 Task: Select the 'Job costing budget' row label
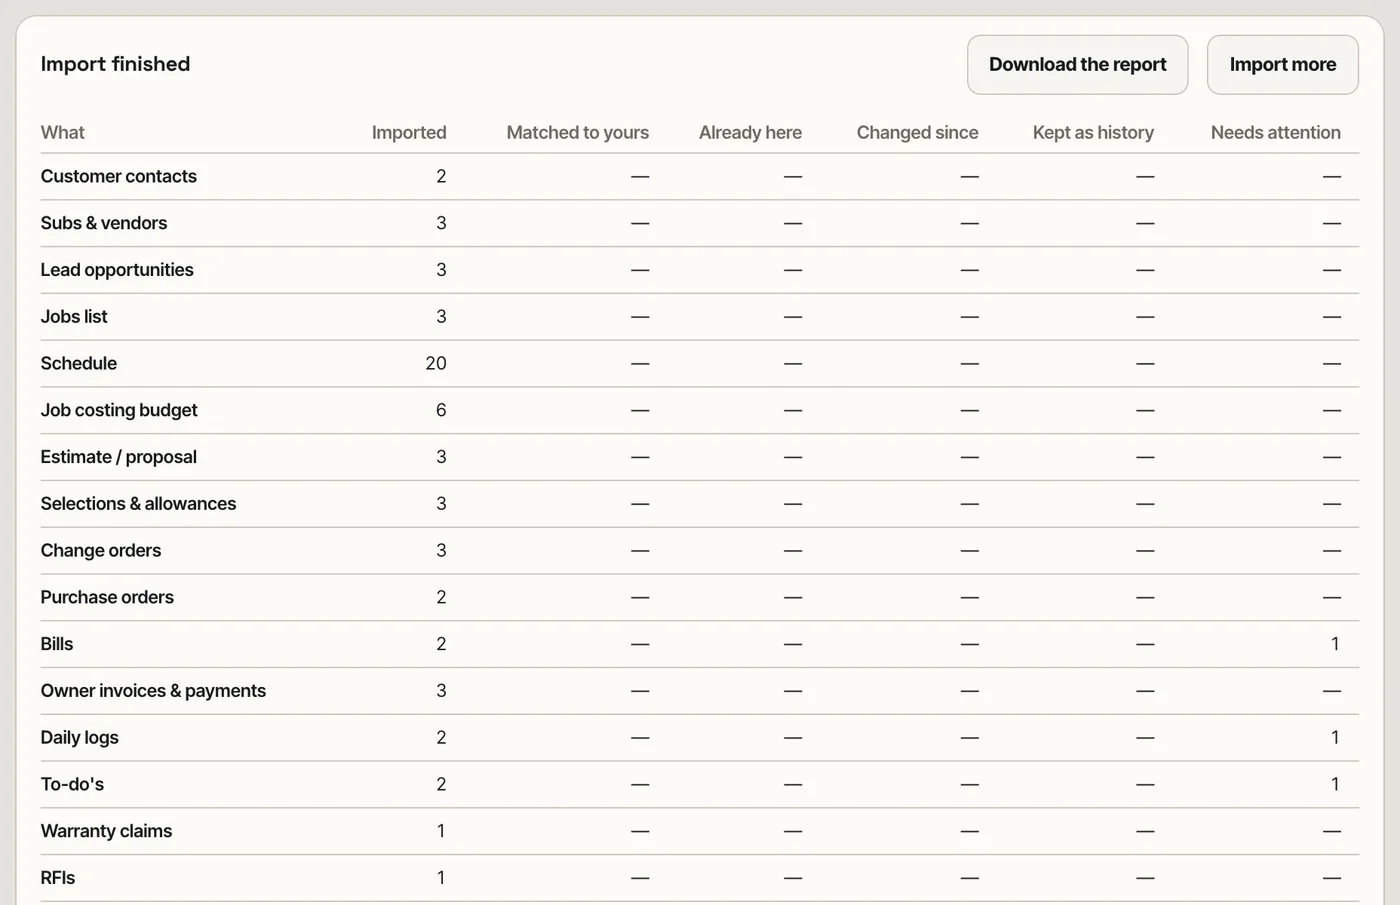[x=119, y=410]
